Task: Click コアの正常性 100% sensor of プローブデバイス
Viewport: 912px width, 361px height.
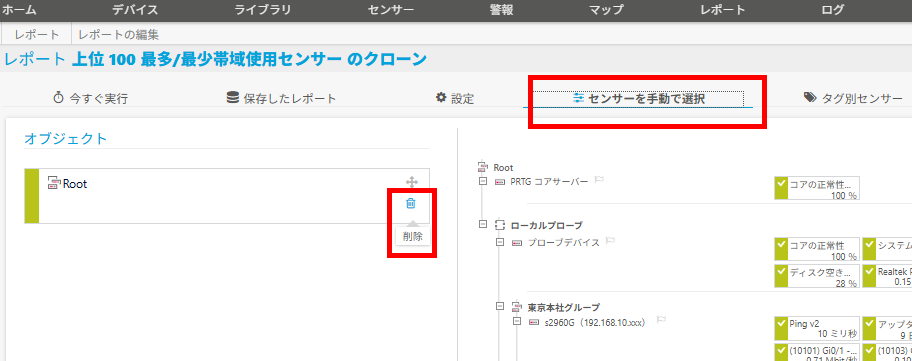Action: [817, 249]
